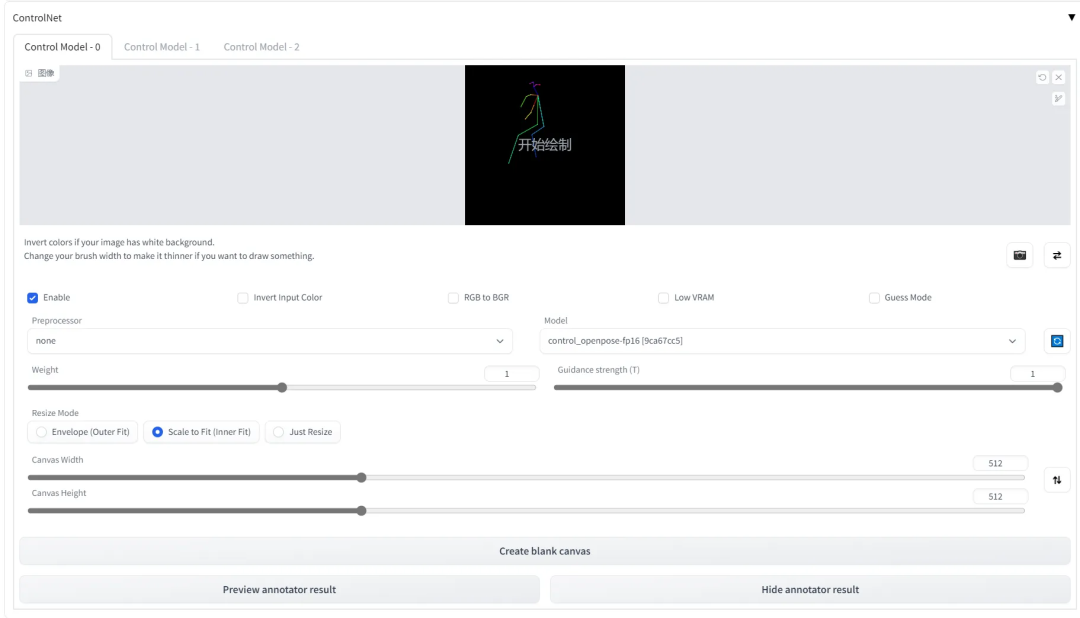Swap canvas width and height icon
This screenshot has width=1080, height=618.
1057,480
